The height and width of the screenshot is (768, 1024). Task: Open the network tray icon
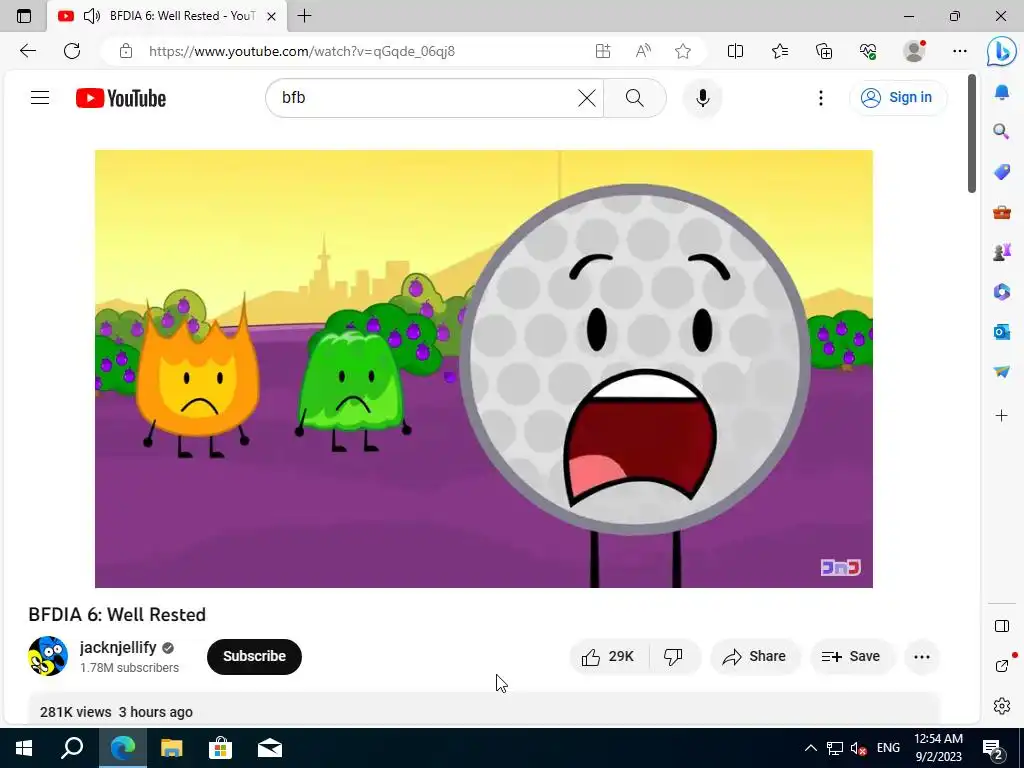pos(835,748)
